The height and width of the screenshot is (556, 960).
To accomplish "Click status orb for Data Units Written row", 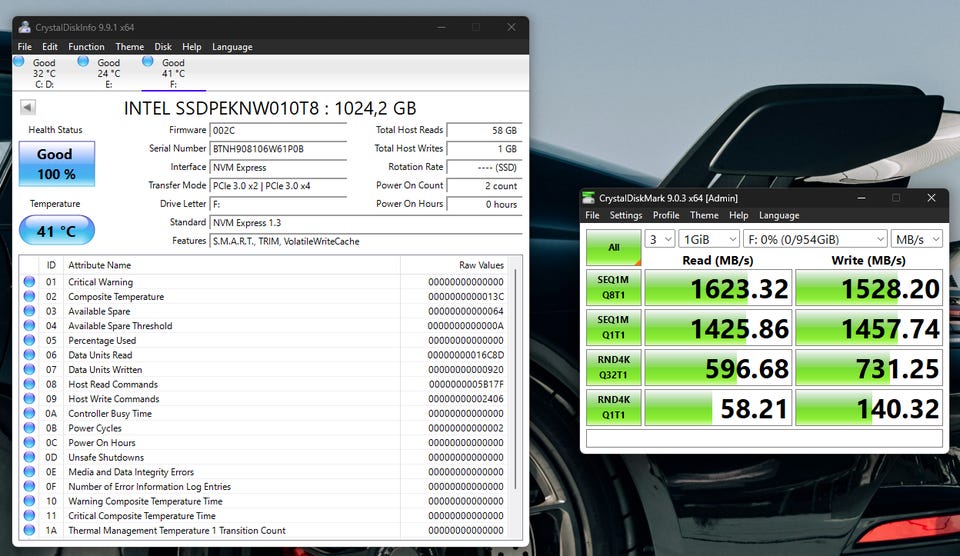I will click(x=29, y=370).
